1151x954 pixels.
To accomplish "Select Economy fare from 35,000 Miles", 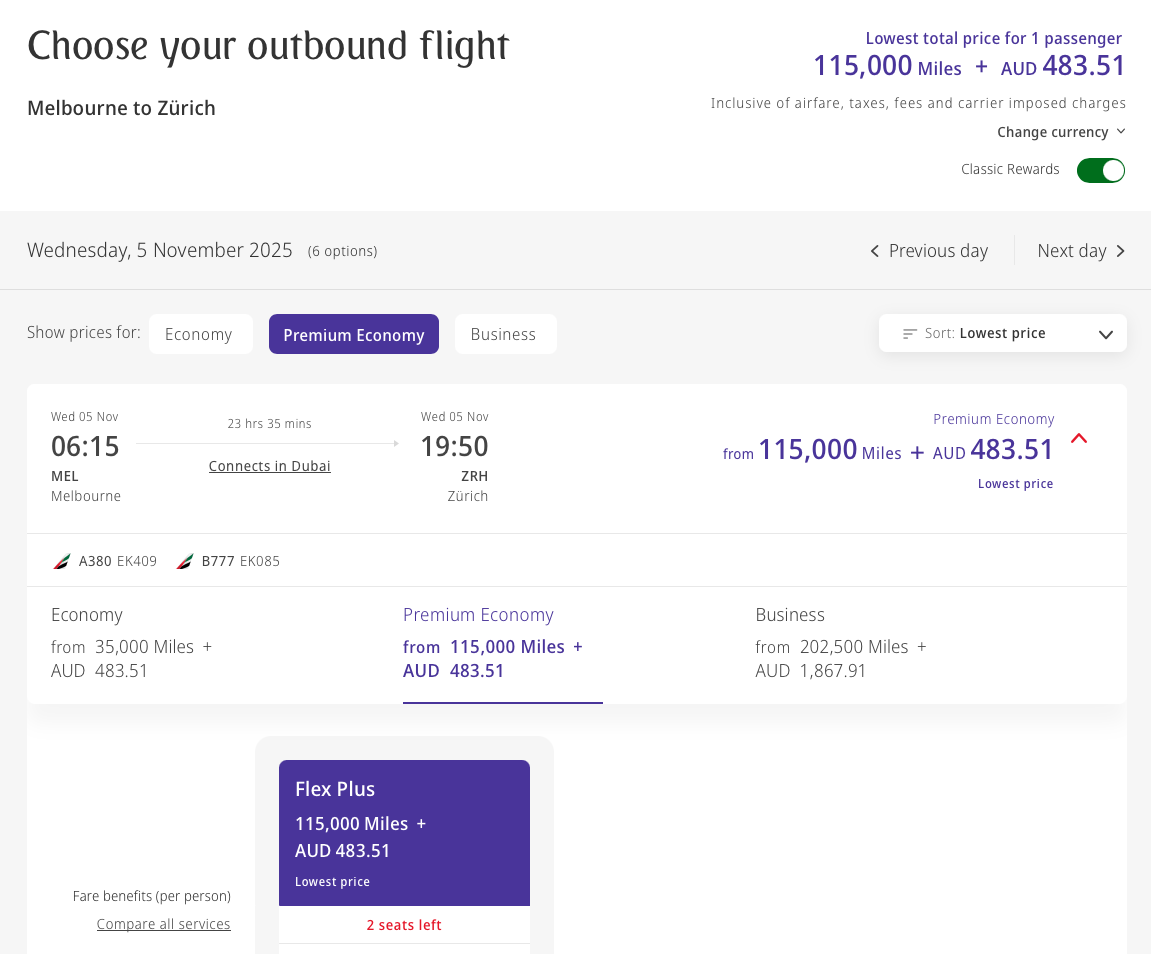I will (131, 644).
